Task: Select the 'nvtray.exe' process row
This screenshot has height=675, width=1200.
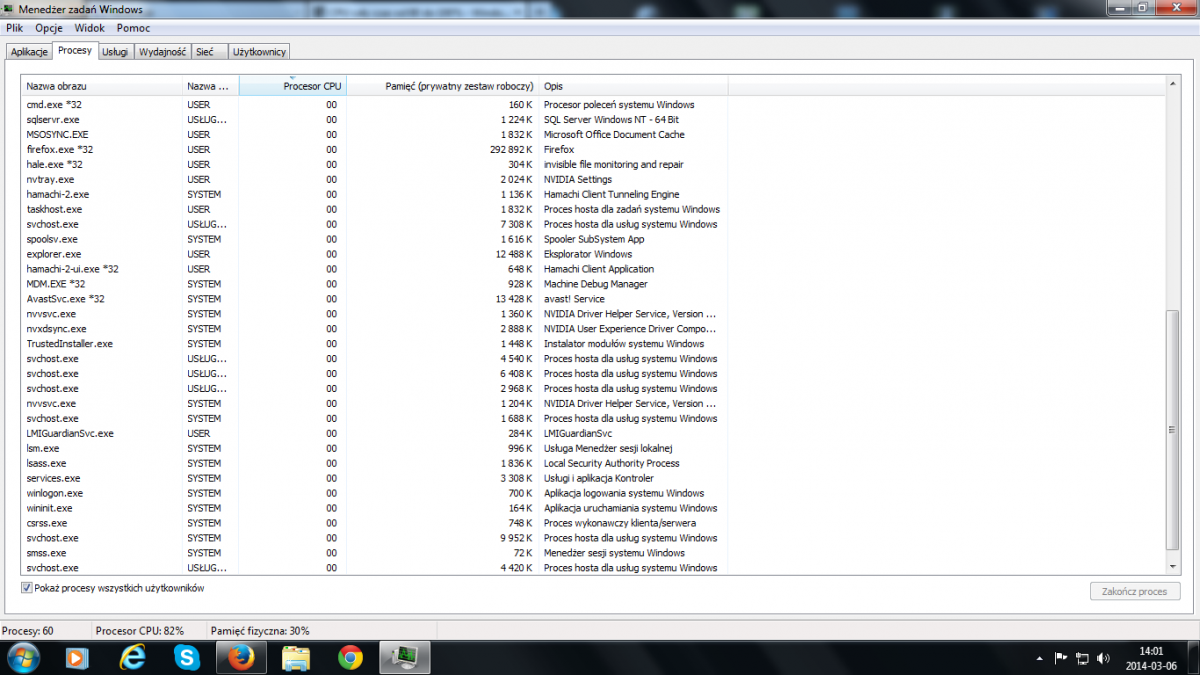Action: click(375, 179)
